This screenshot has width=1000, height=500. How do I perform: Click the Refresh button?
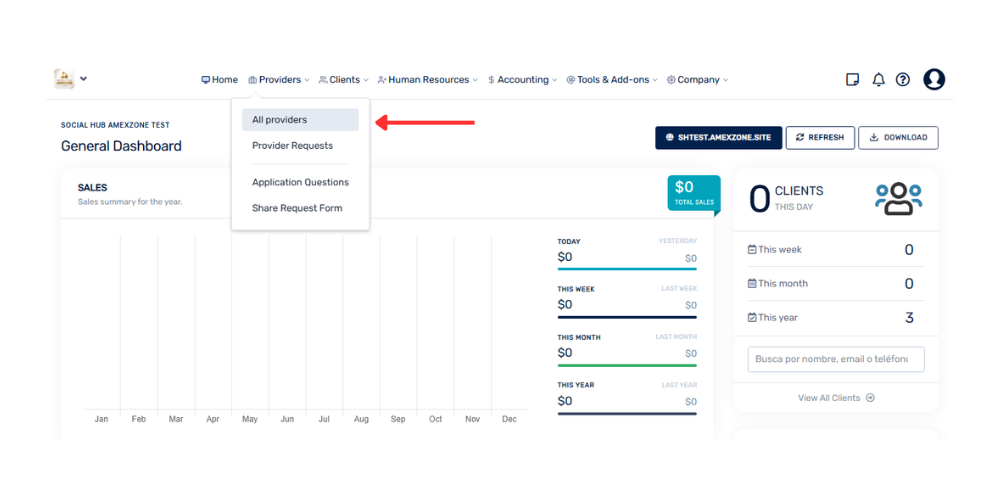click(x=820, y=138)
